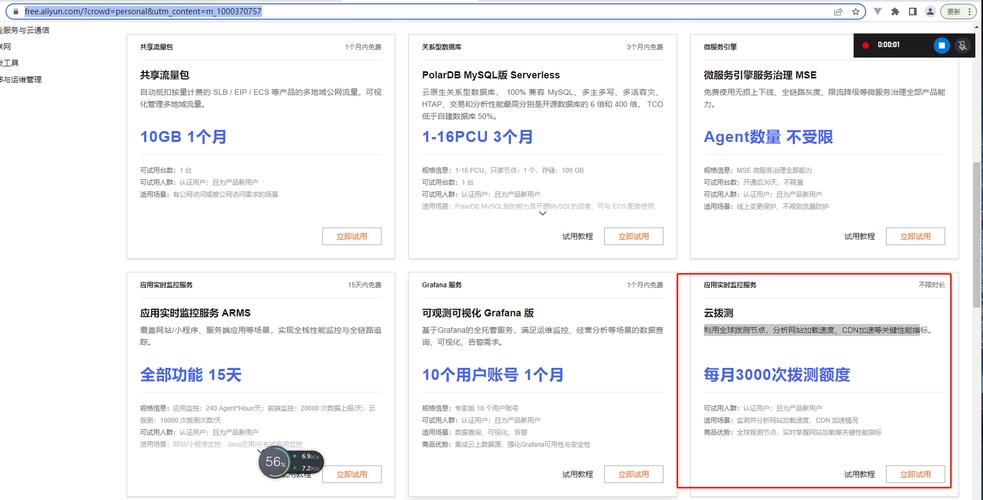Click the 1-16PCU 3个月 headline
This screenshot has width=983, height=500.
(478, 137)
